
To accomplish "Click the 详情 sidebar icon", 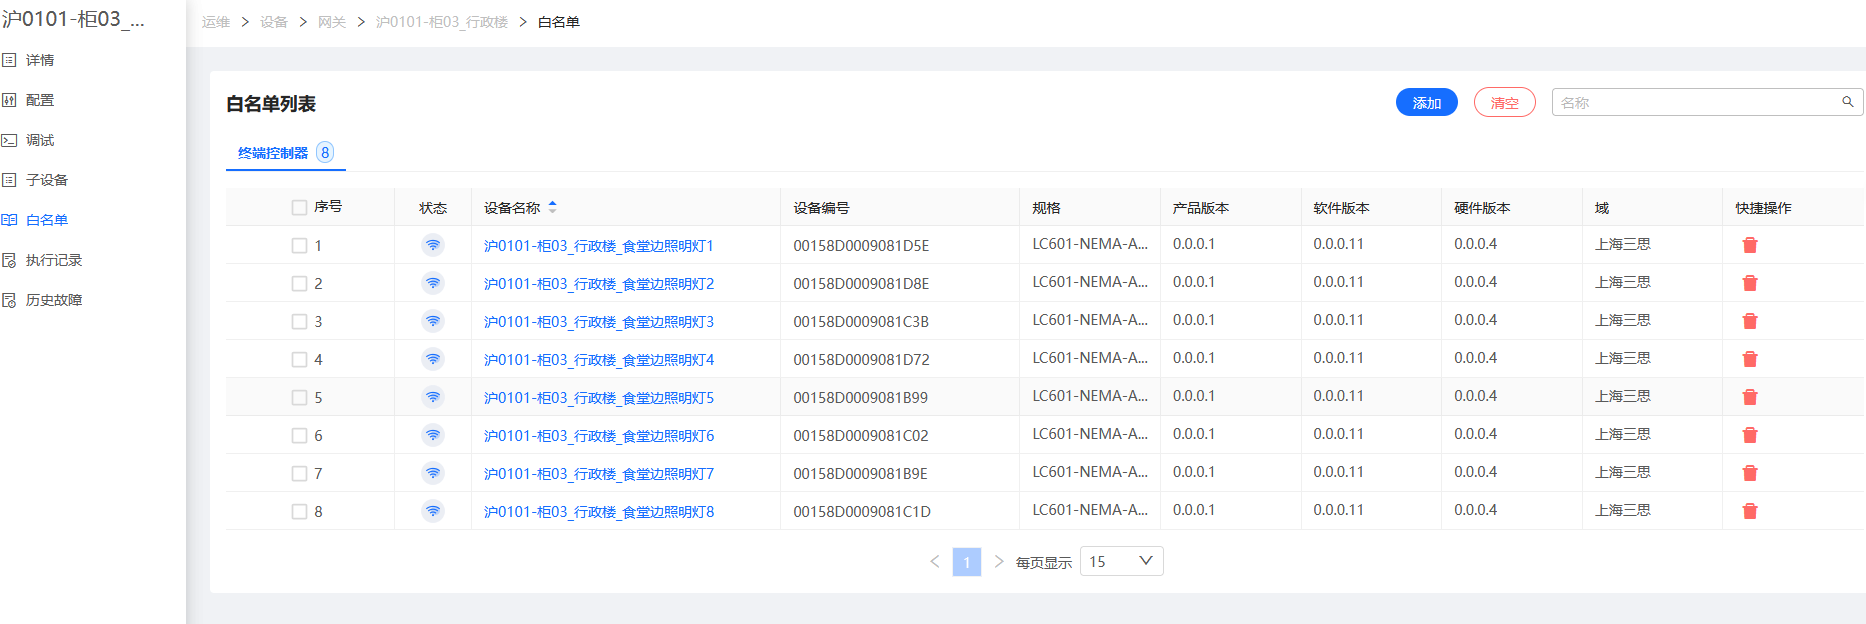I will point(9,60).
